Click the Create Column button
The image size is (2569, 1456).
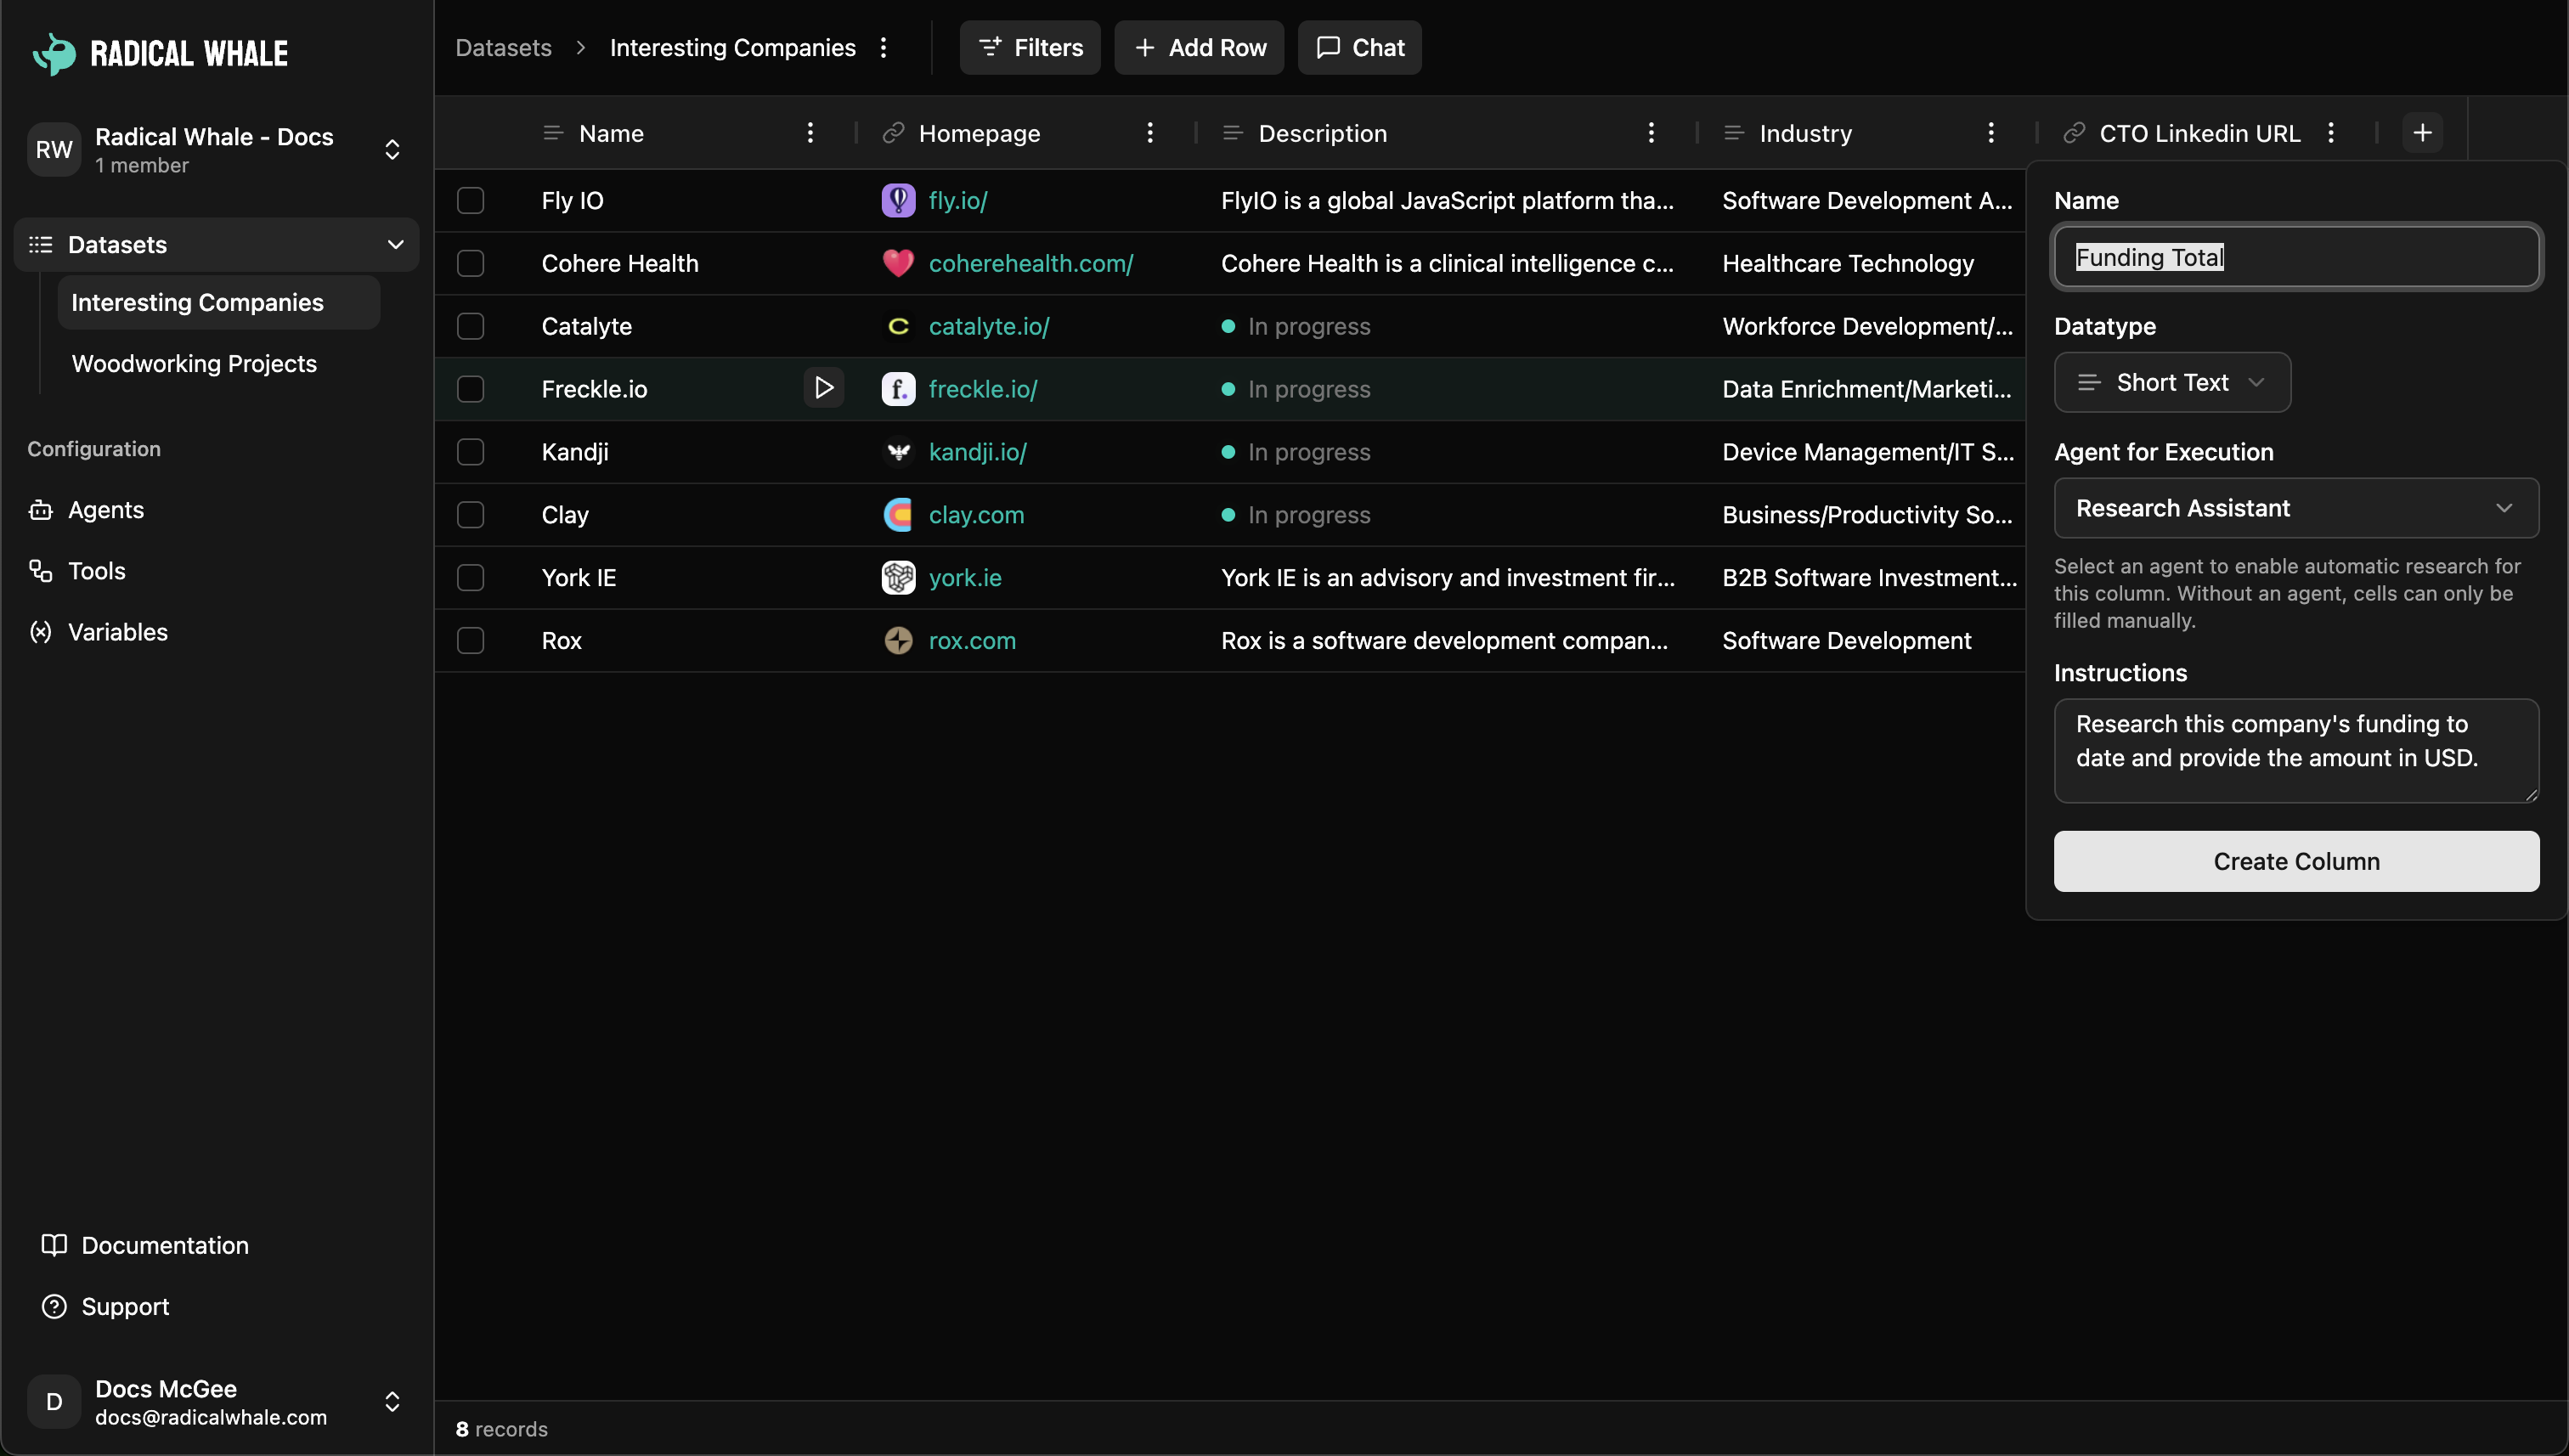(2295, 860)
